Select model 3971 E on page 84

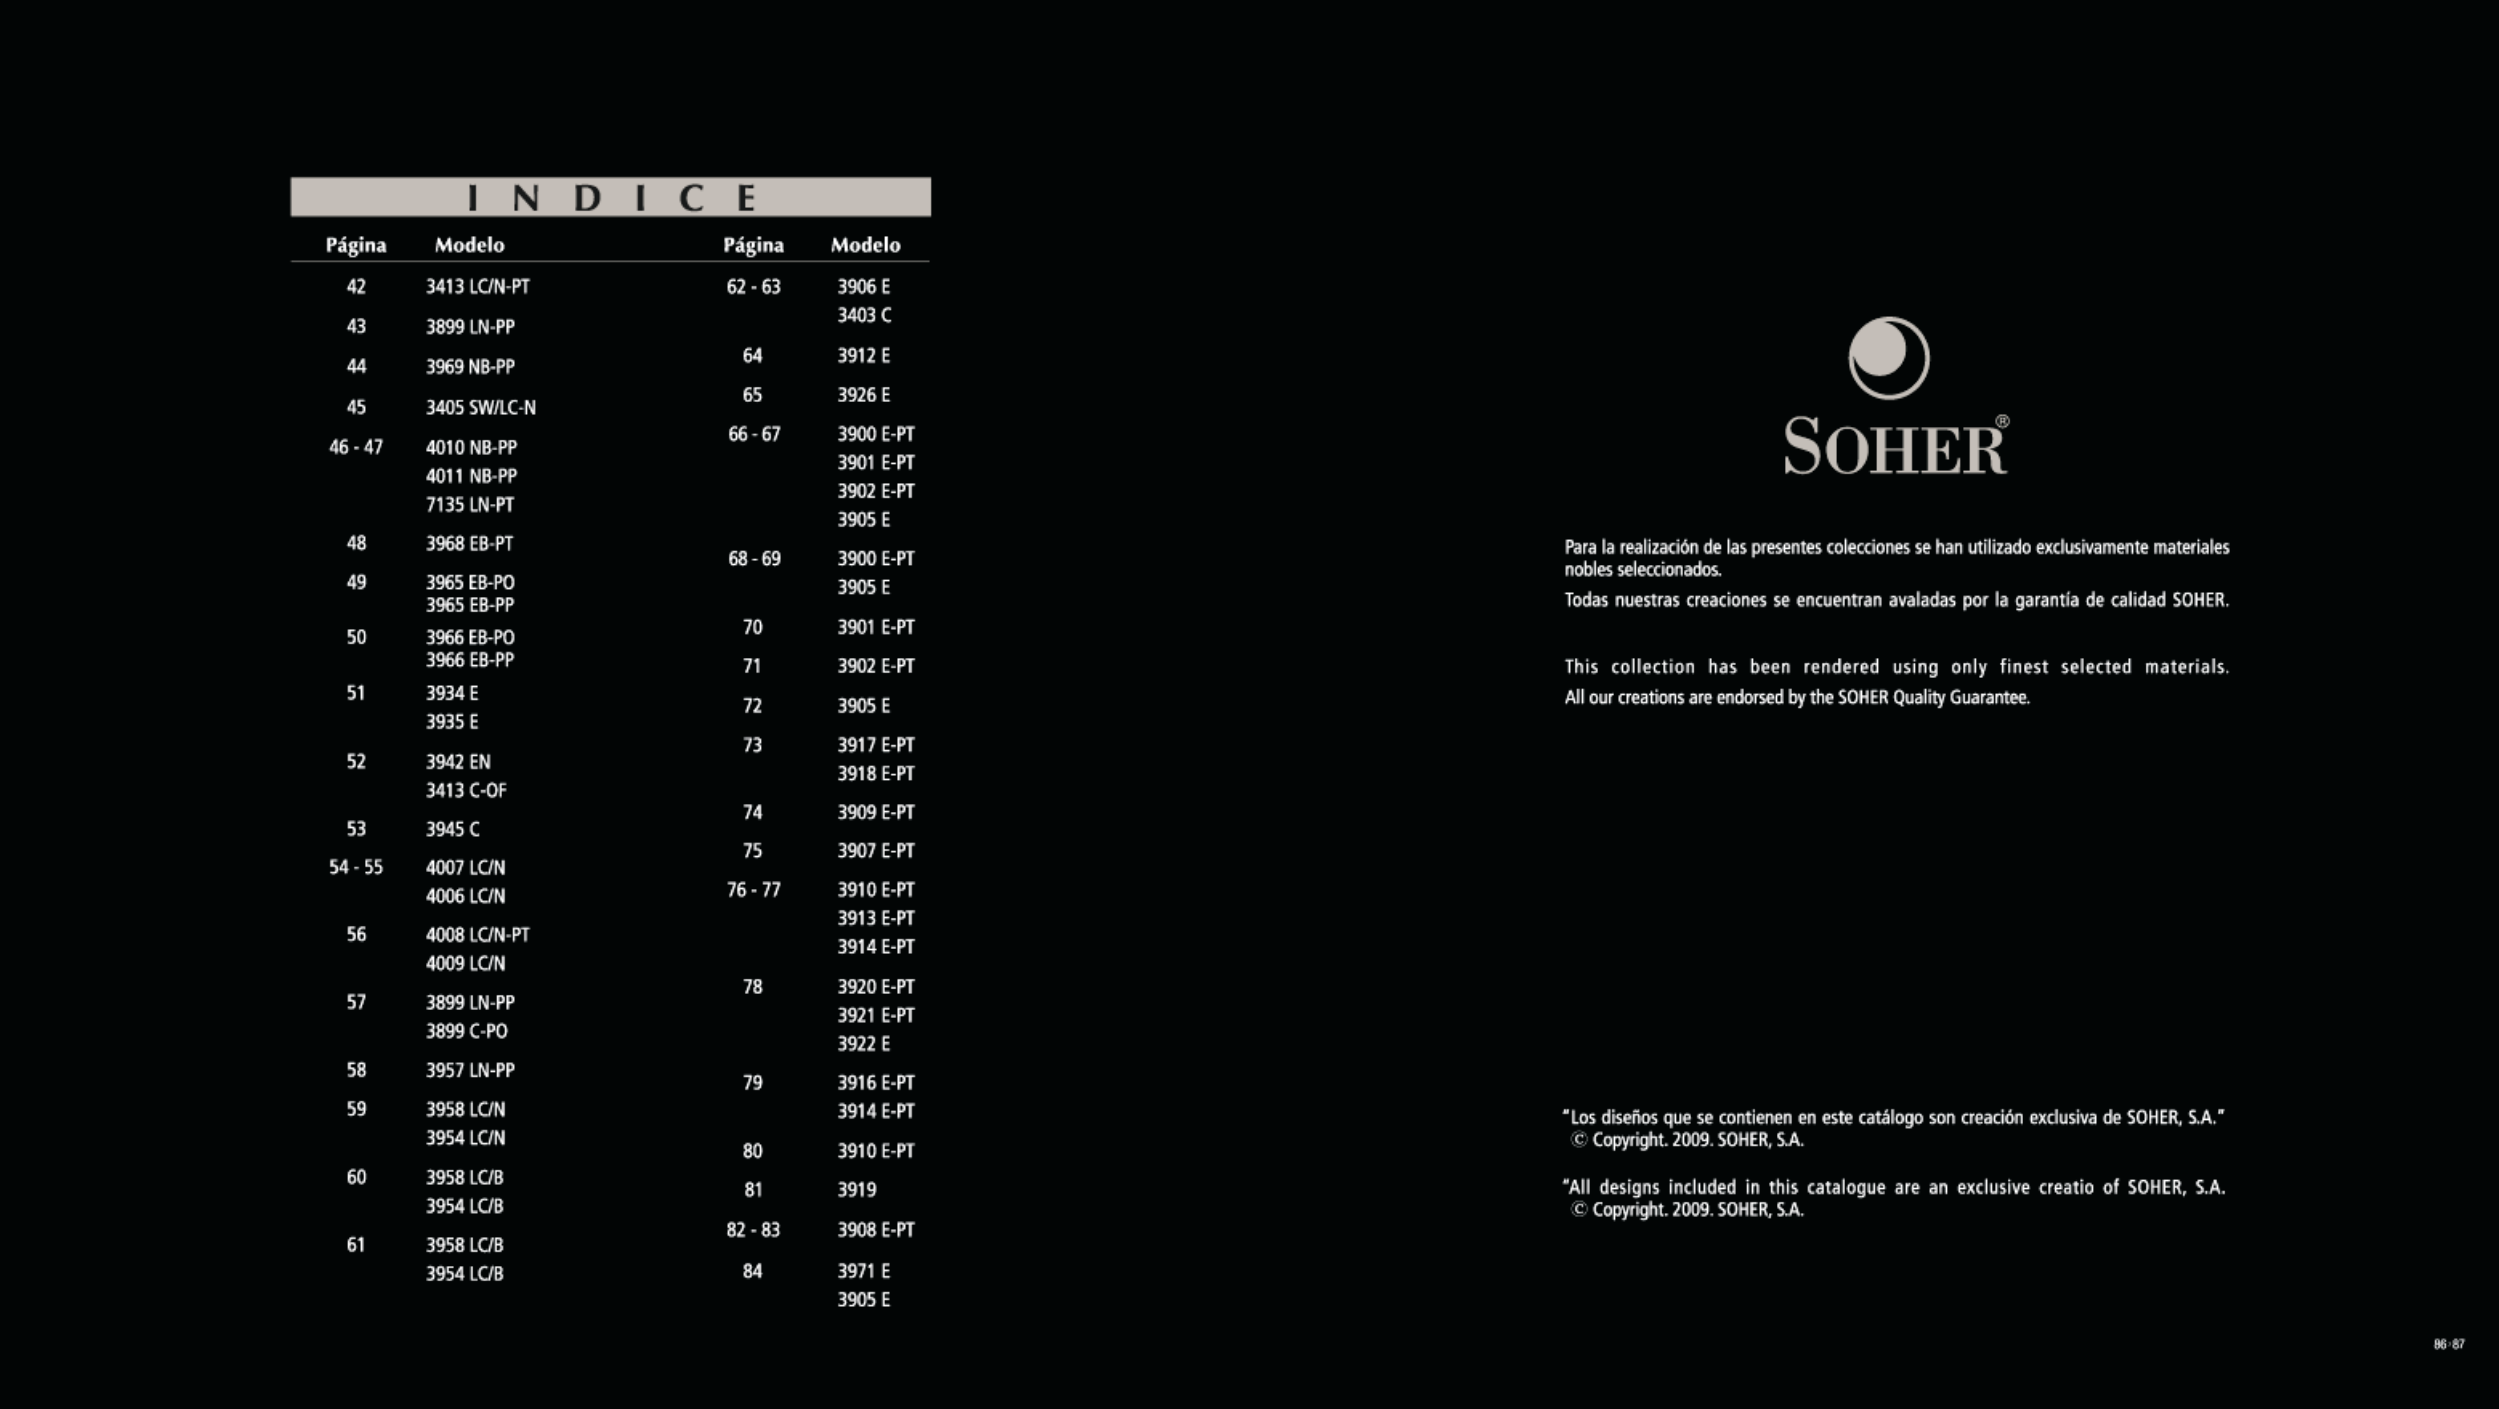(863, 1271)
